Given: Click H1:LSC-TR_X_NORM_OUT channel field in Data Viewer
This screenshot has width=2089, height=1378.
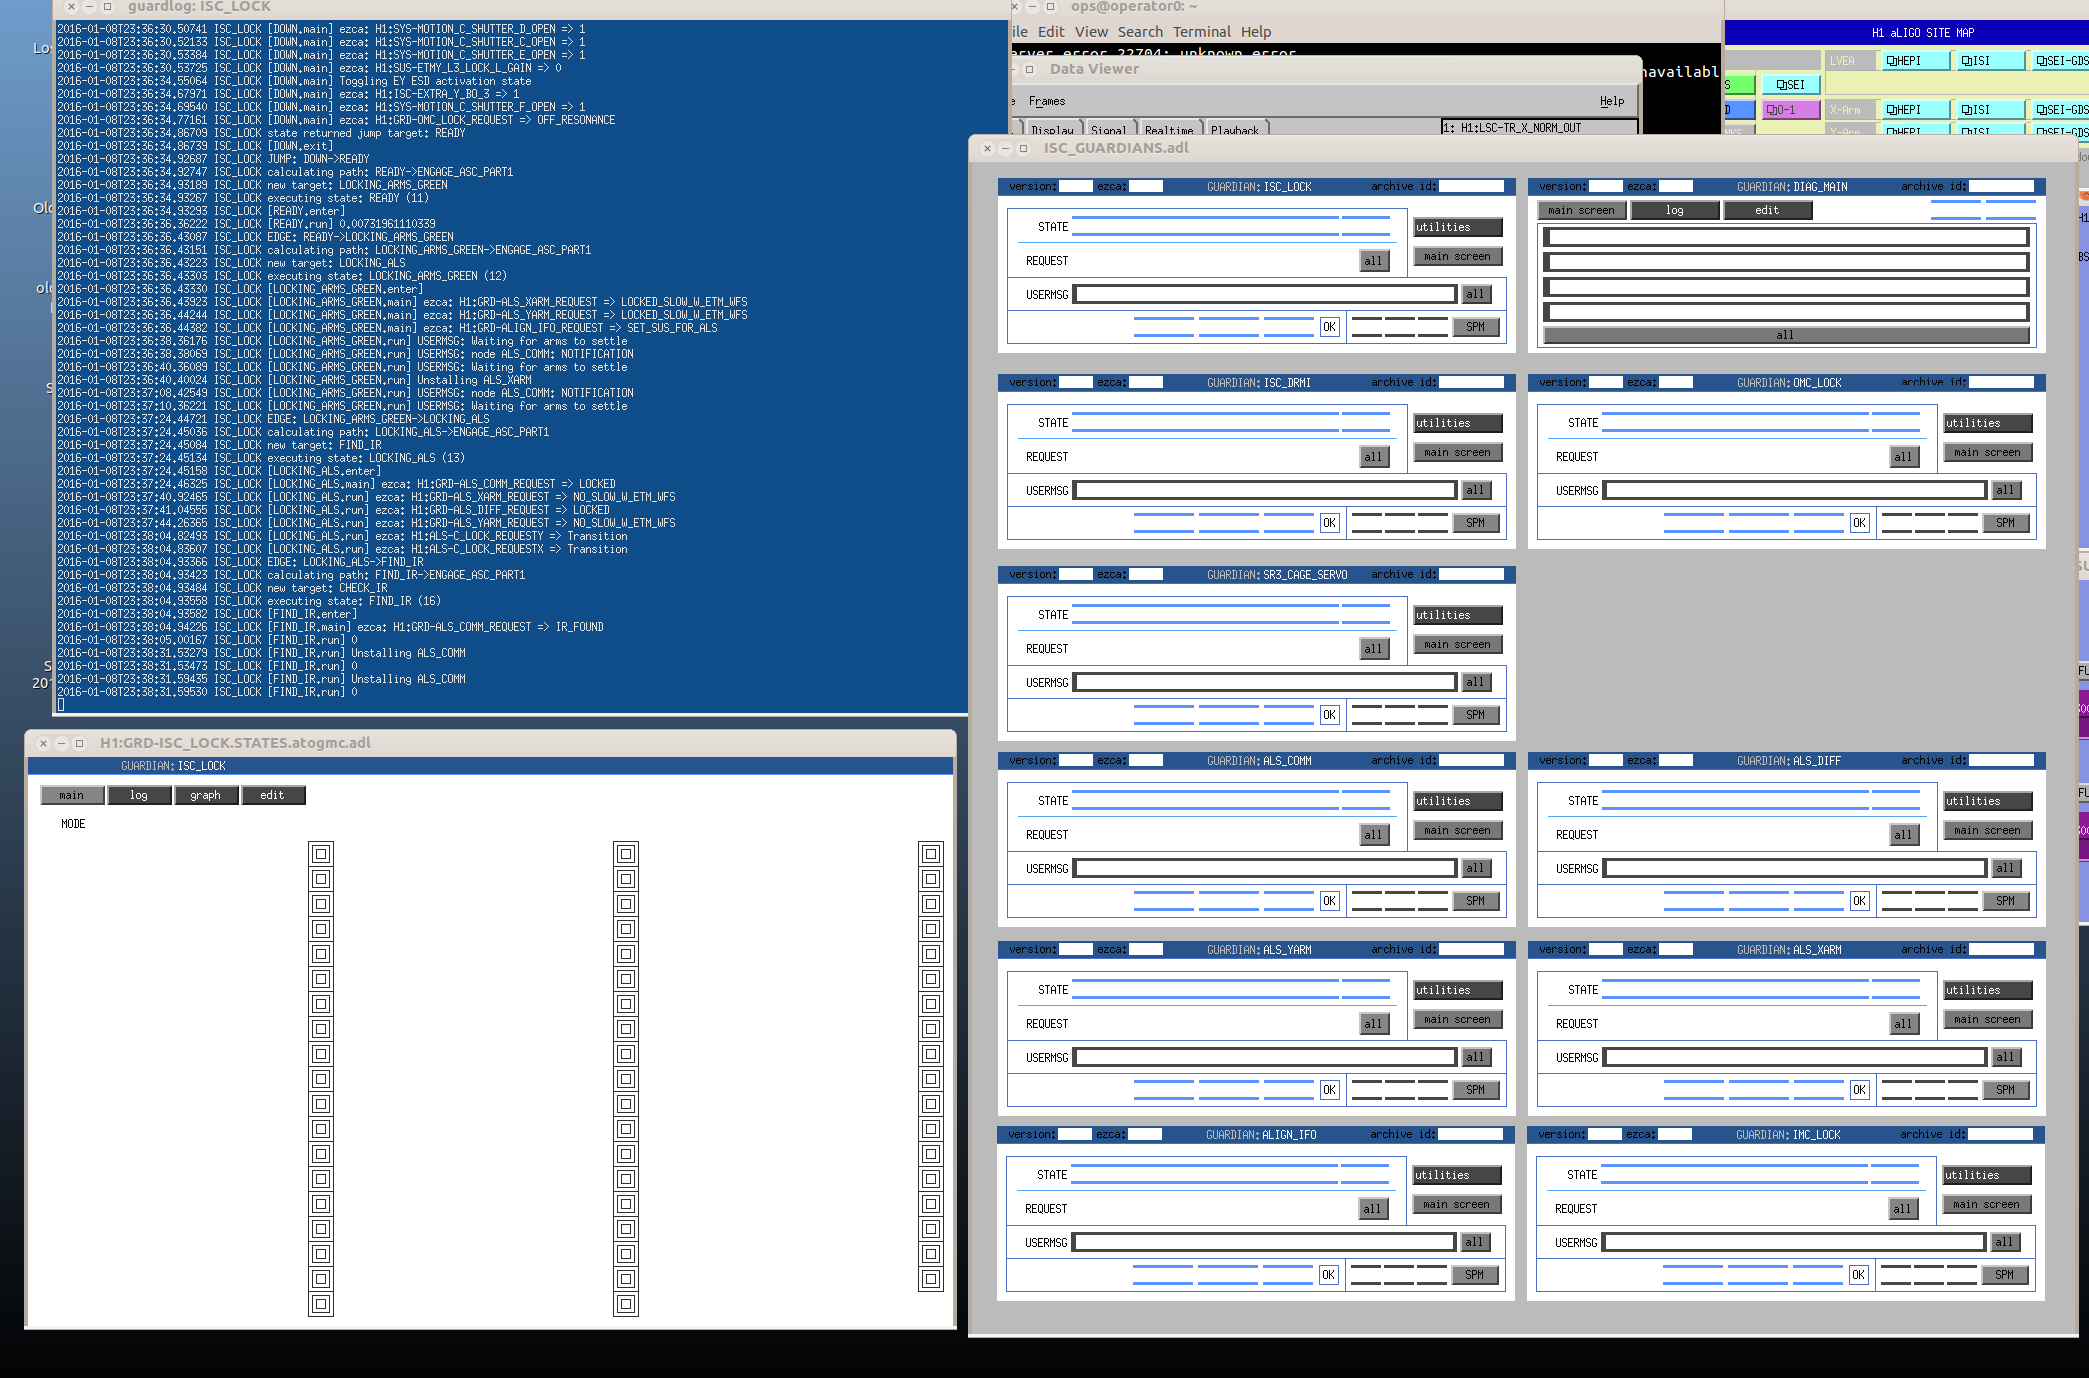Looking at the screenshot, I should [x=1538, y=128].
